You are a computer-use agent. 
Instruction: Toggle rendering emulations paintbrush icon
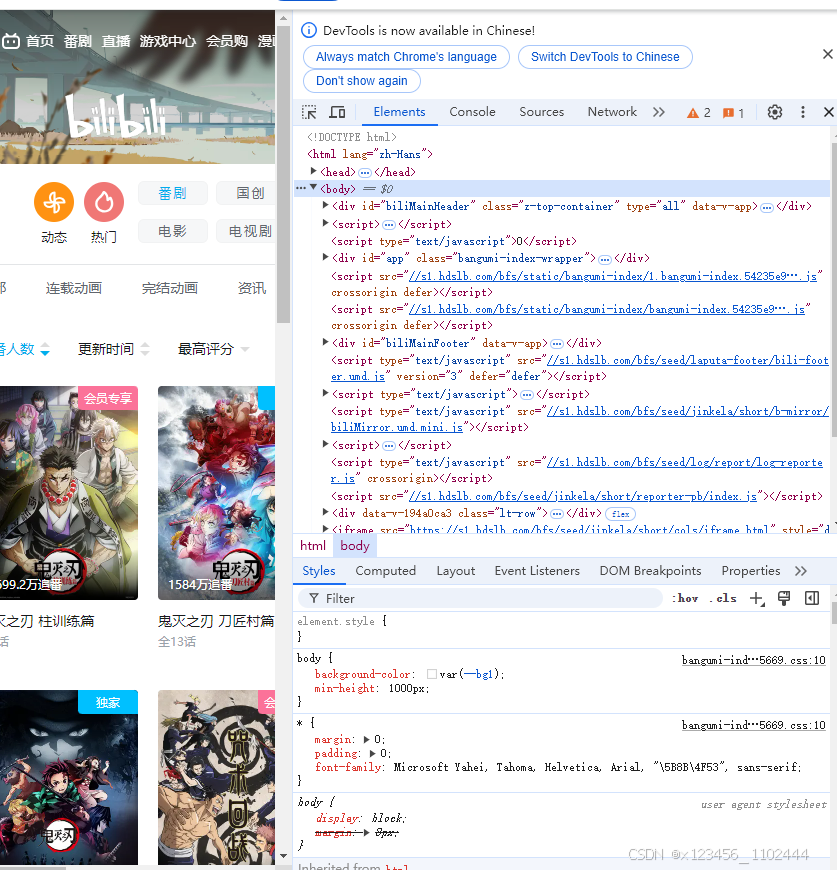784,598
